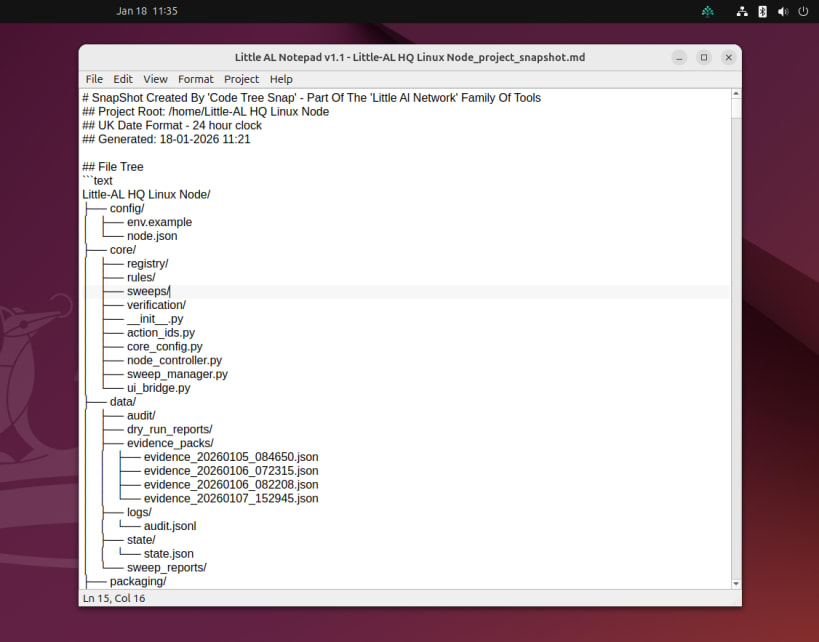Open the Edit menu
Image resolution: width=819 pixels, height=642 pixels.
pyautogui.click(x=123, y=79)
